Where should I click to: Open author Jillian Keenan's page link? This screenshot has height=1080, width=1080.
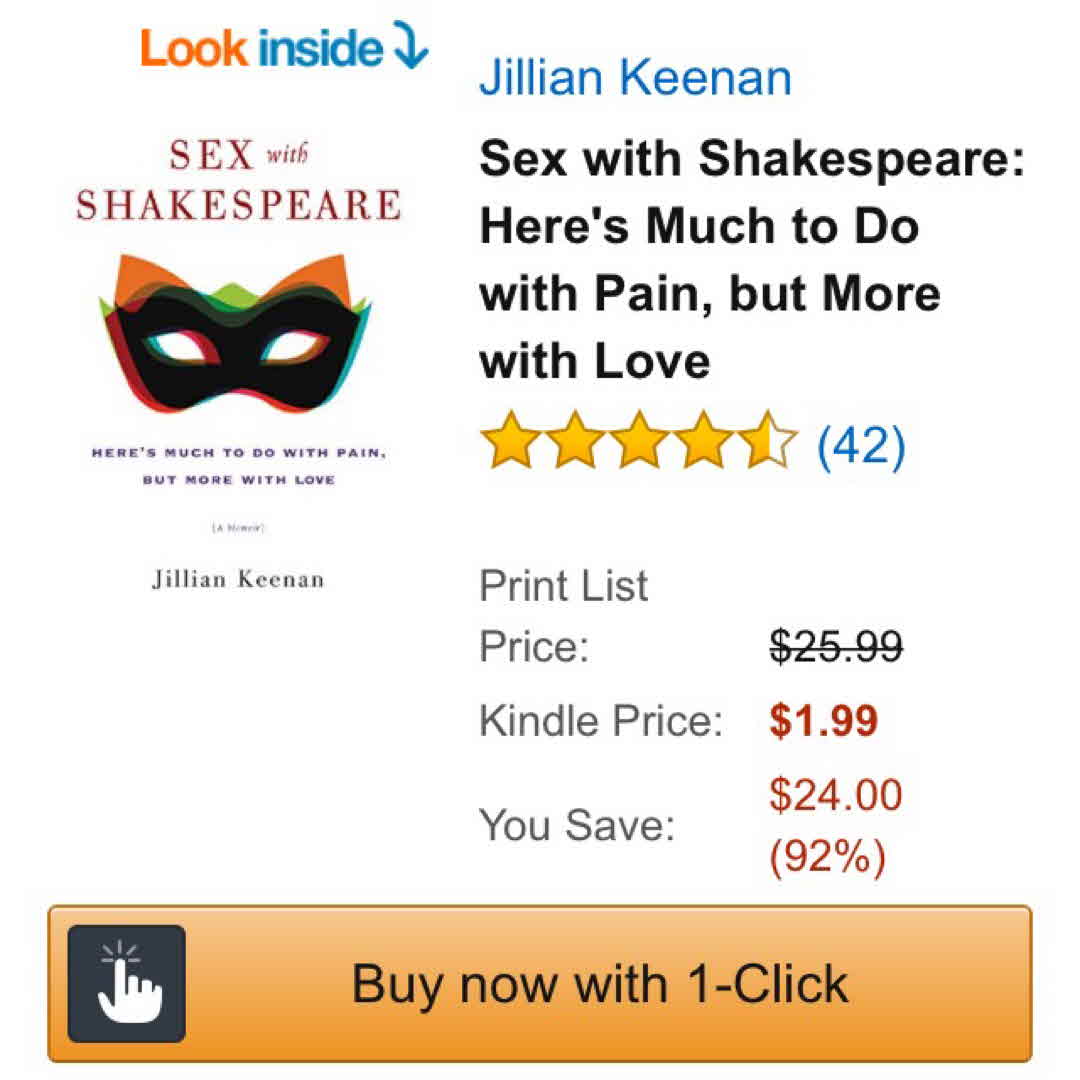[x=635, y=78]
